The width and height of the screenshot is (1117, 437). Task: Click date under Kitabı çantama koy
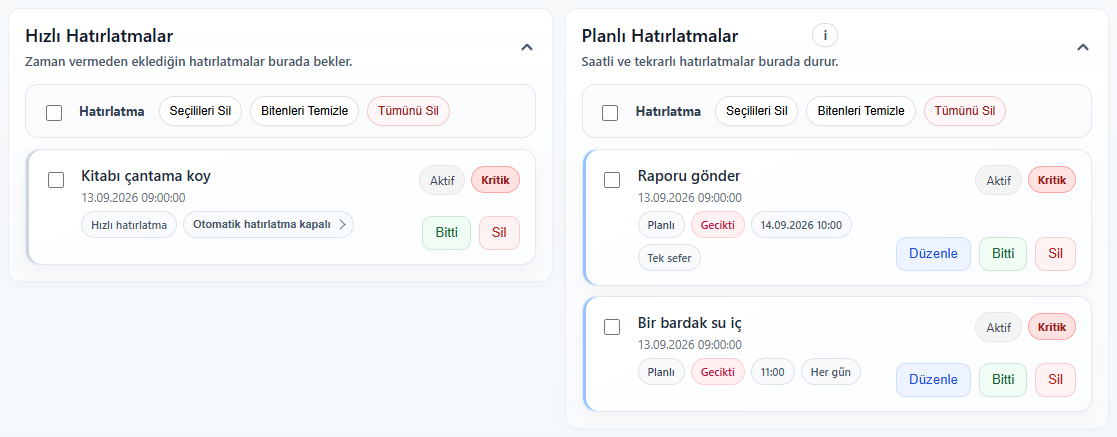pos(133,197)
